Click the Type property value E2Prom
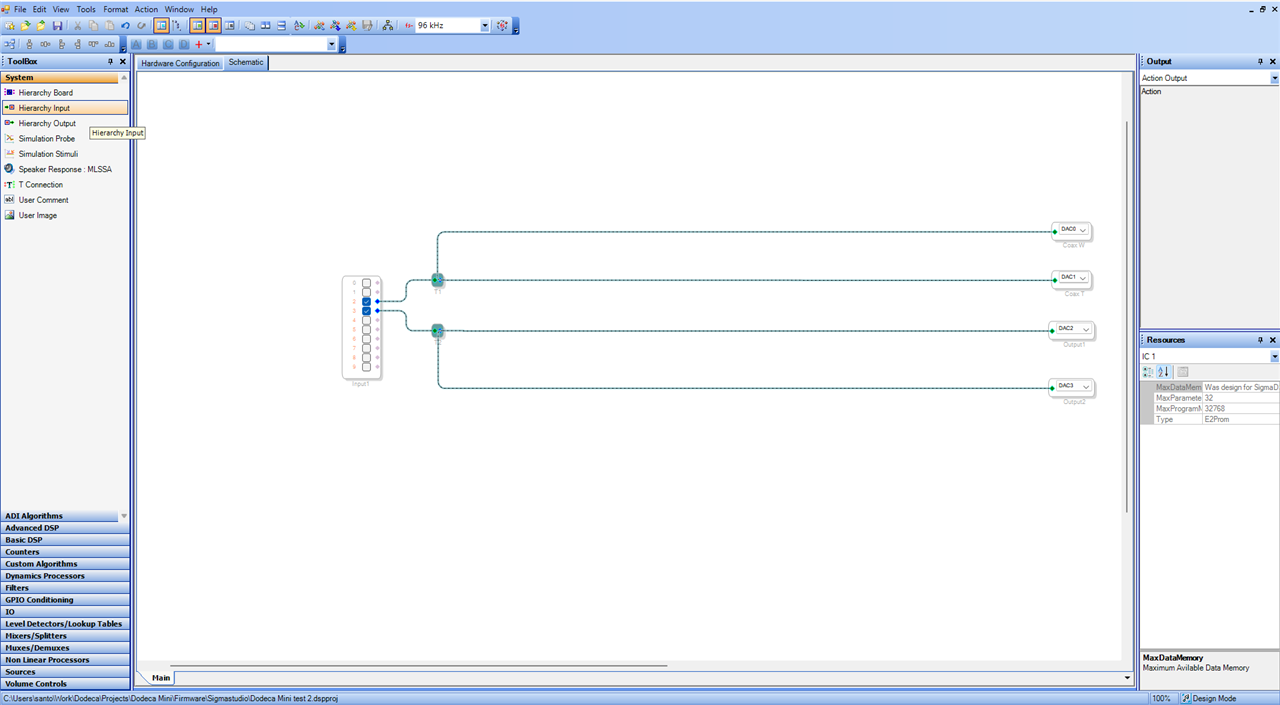The height and width of the screenshot is (705, 1280). pos(1240,419)
